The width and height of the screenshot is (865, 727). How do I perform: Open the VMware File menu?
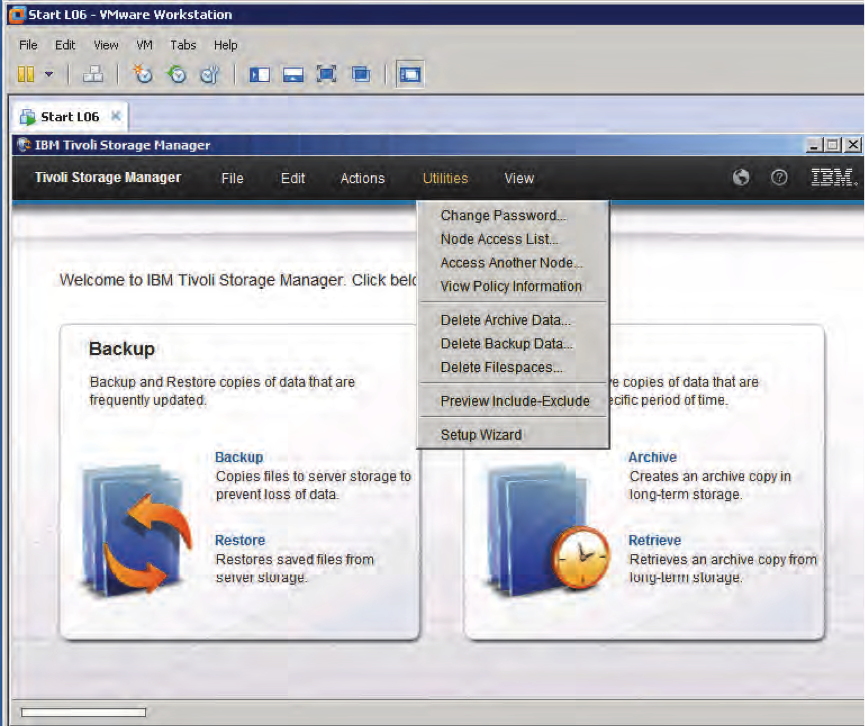(28, 45)
